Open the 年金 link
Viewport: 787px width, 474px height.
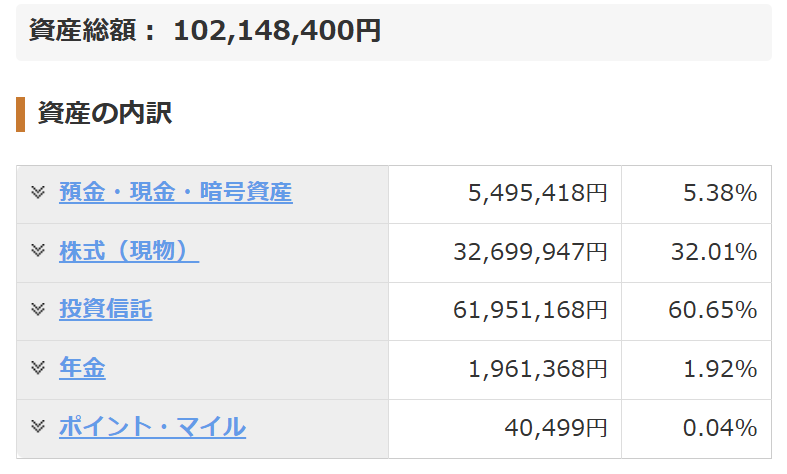click(82, 368)
